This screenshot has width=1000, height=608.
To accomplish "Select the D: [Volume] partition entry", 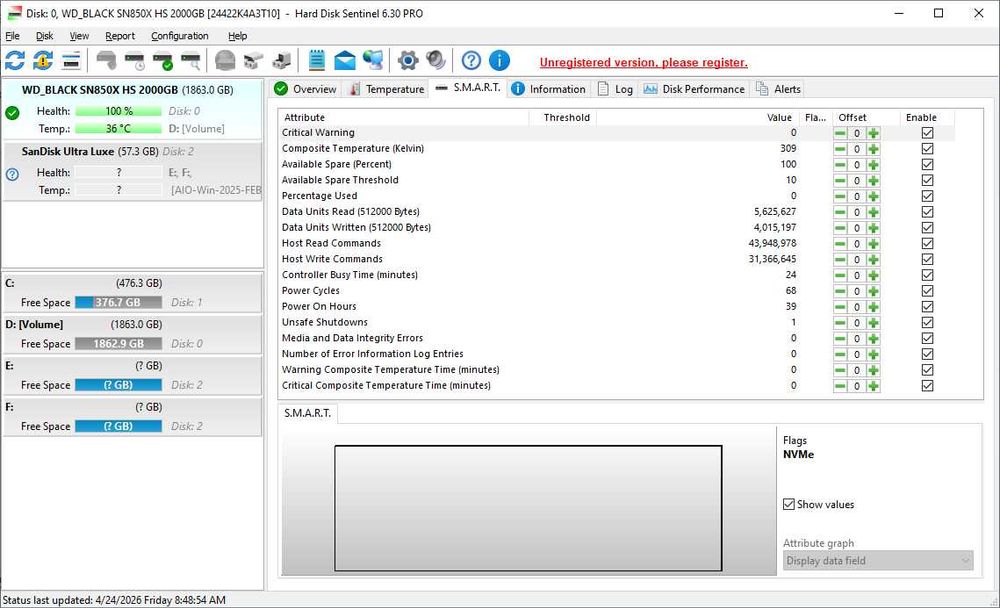I will tap(133, 334).
